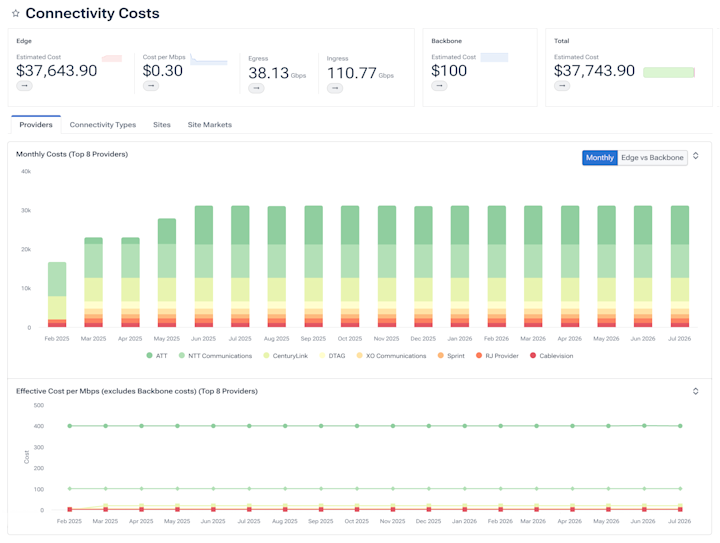
Task: Toggle ATT series in legend
Action: 157,356
